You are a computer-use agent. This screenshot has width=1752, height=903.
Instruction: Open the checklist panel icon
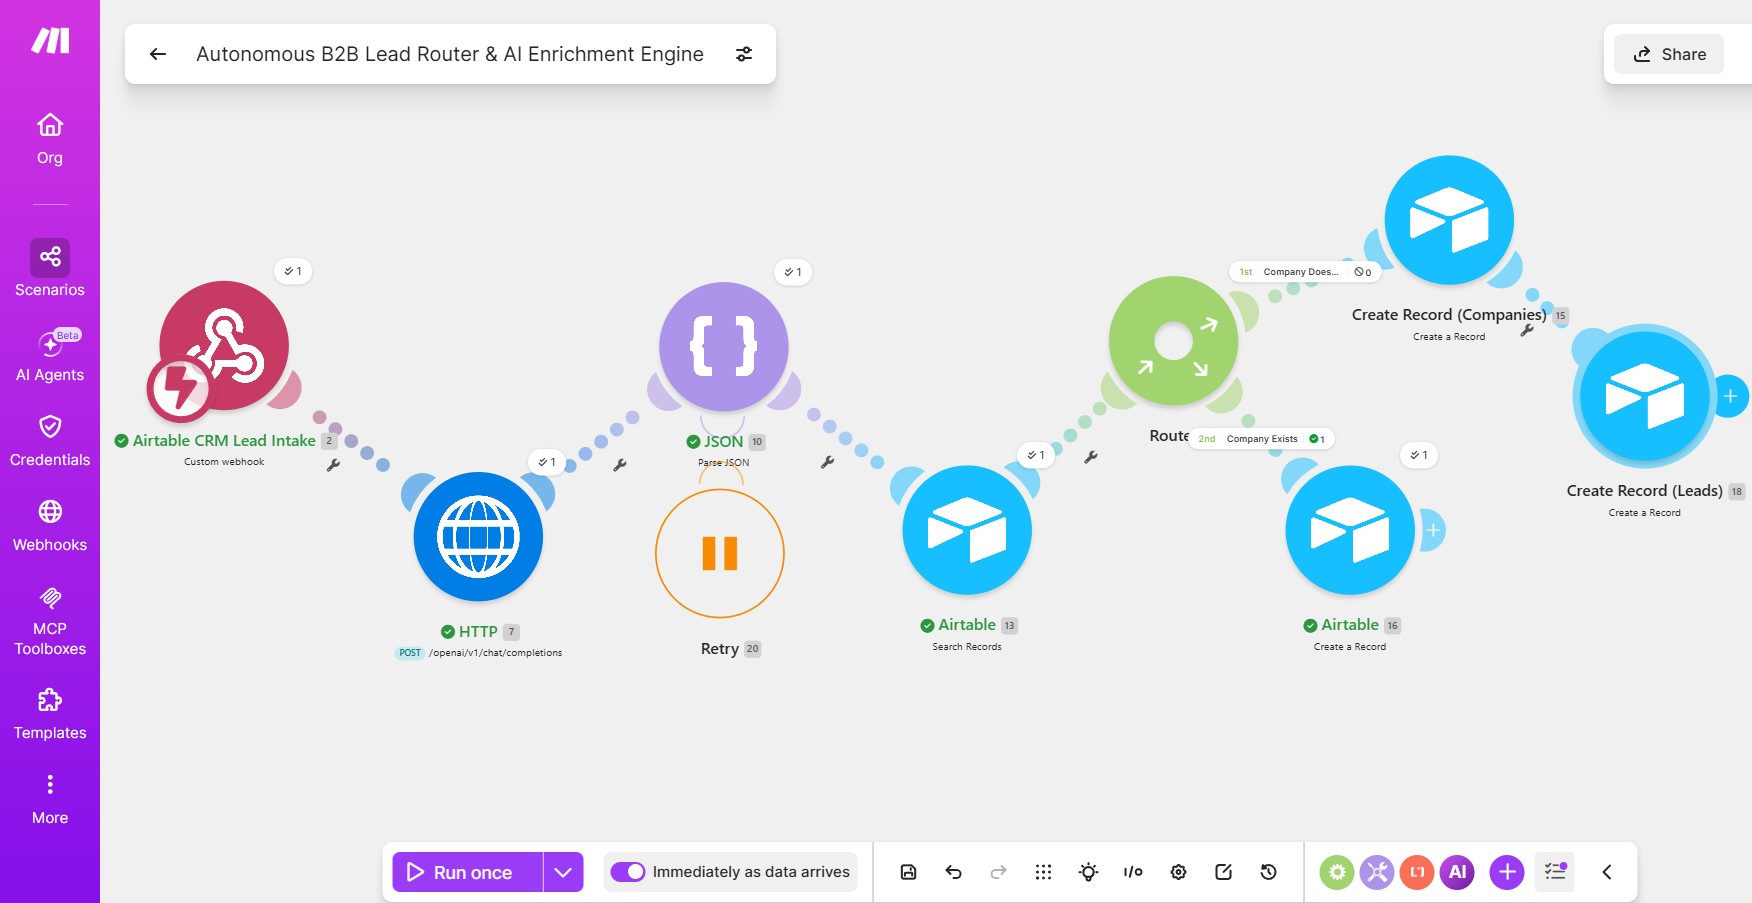click(1555, 872)
